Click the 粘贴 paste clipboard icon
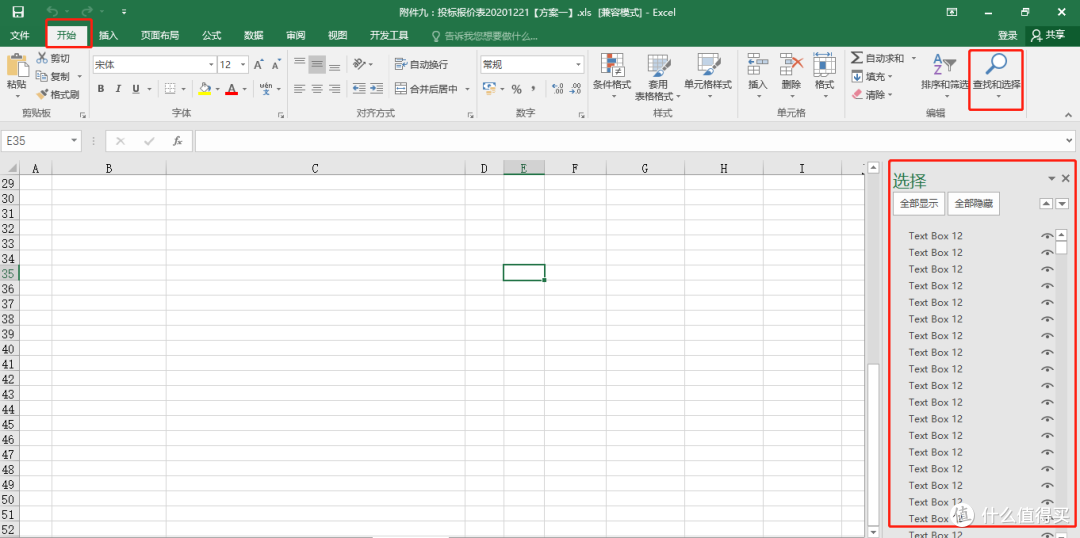 pos(17,66)
